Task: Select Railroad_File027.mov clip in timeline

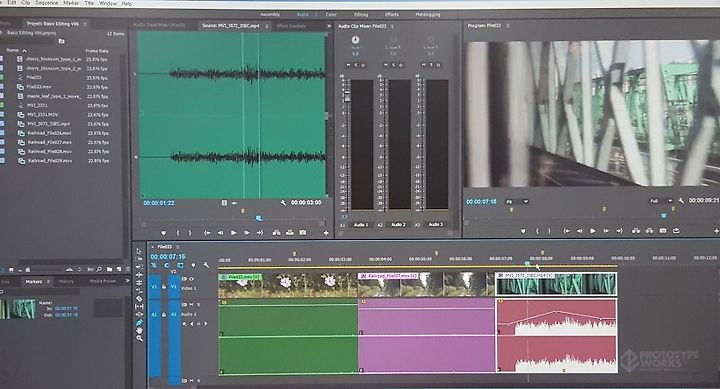Action: pyautogui.click(x=427, y=284)
